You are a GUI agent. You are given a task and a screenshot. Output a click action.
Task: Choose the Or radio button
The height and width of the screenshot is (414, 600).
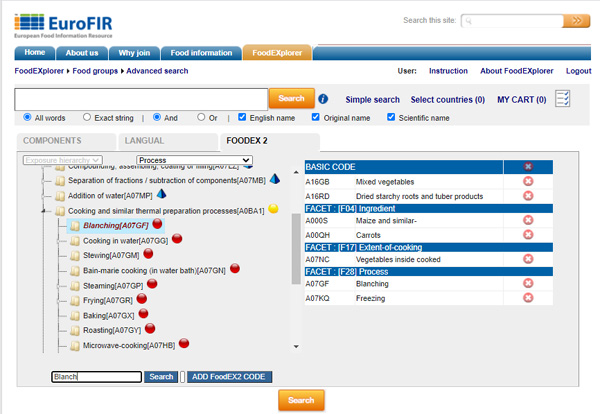tap(201, 117)
